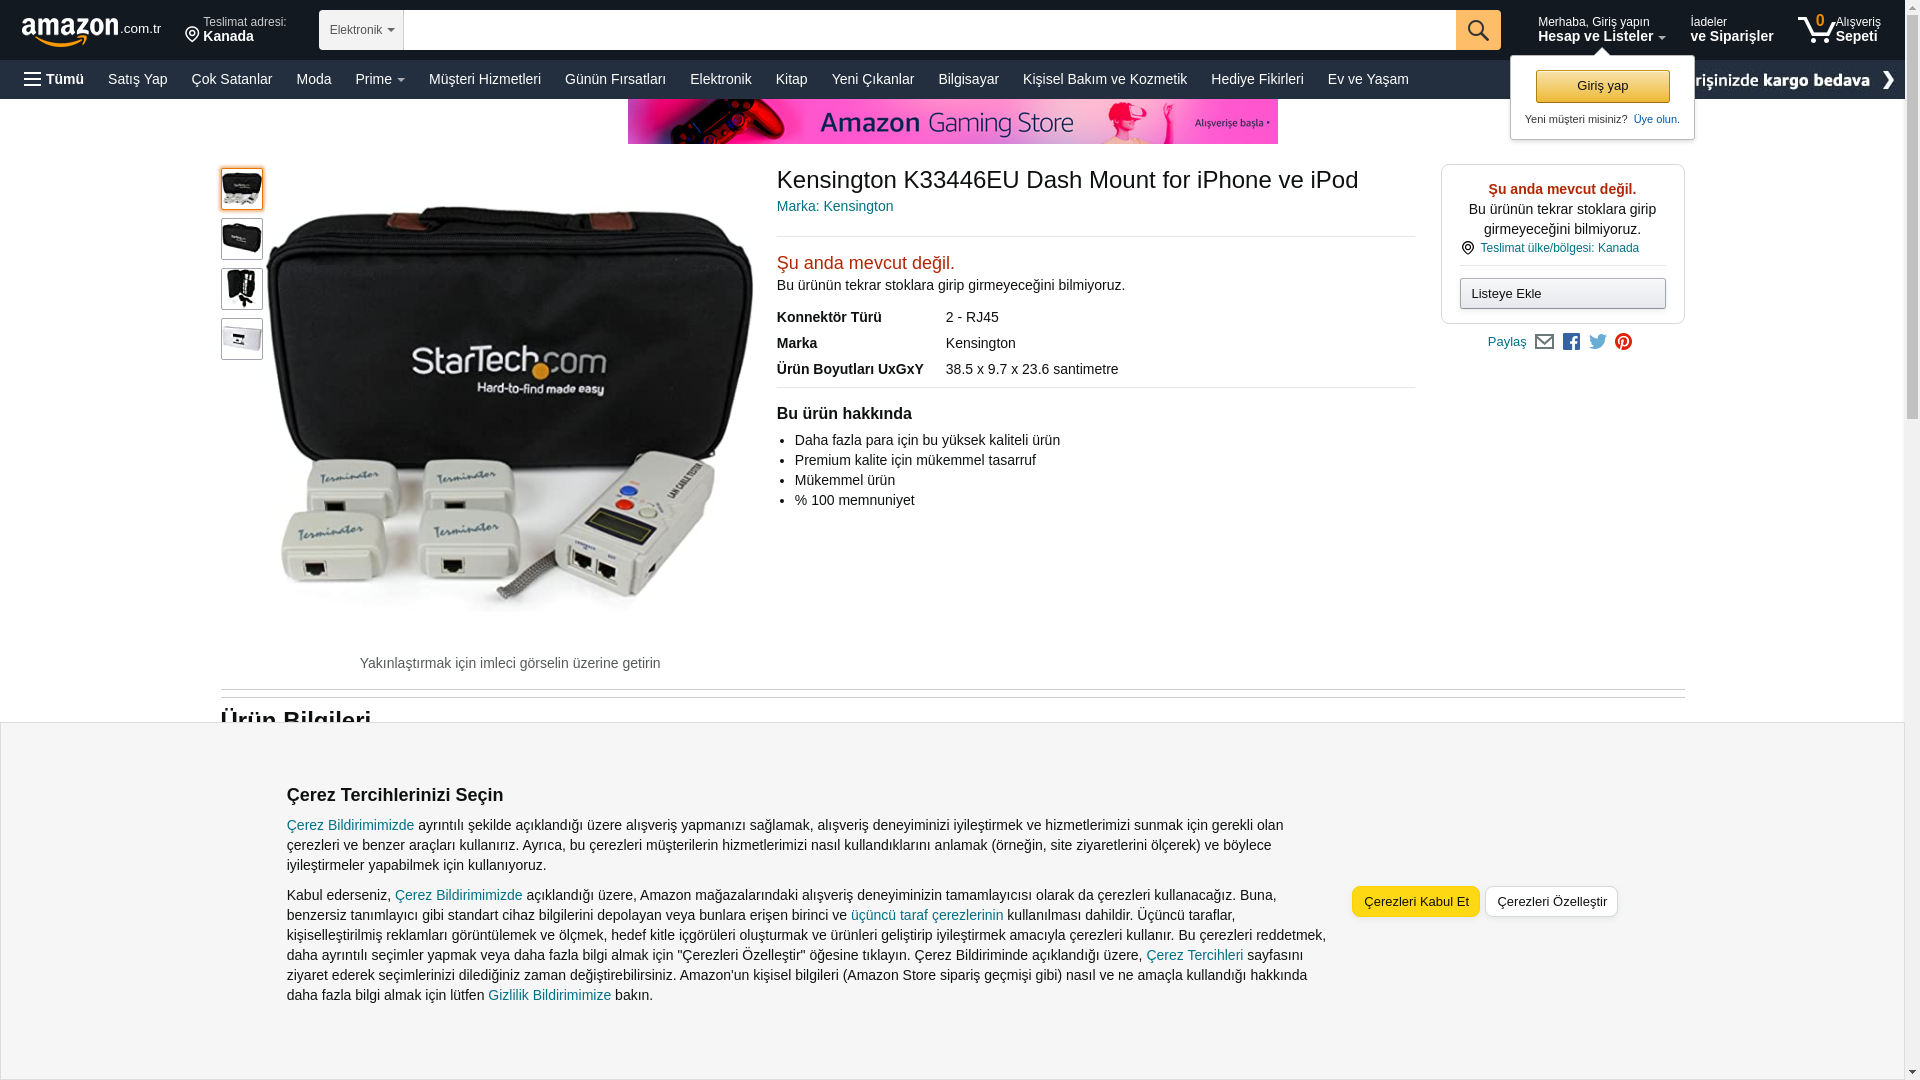The height and width of the screenshot is (1080, 1920).
Task: Go to Amazon.com.tr home logo
Action: tap(91, 31)
